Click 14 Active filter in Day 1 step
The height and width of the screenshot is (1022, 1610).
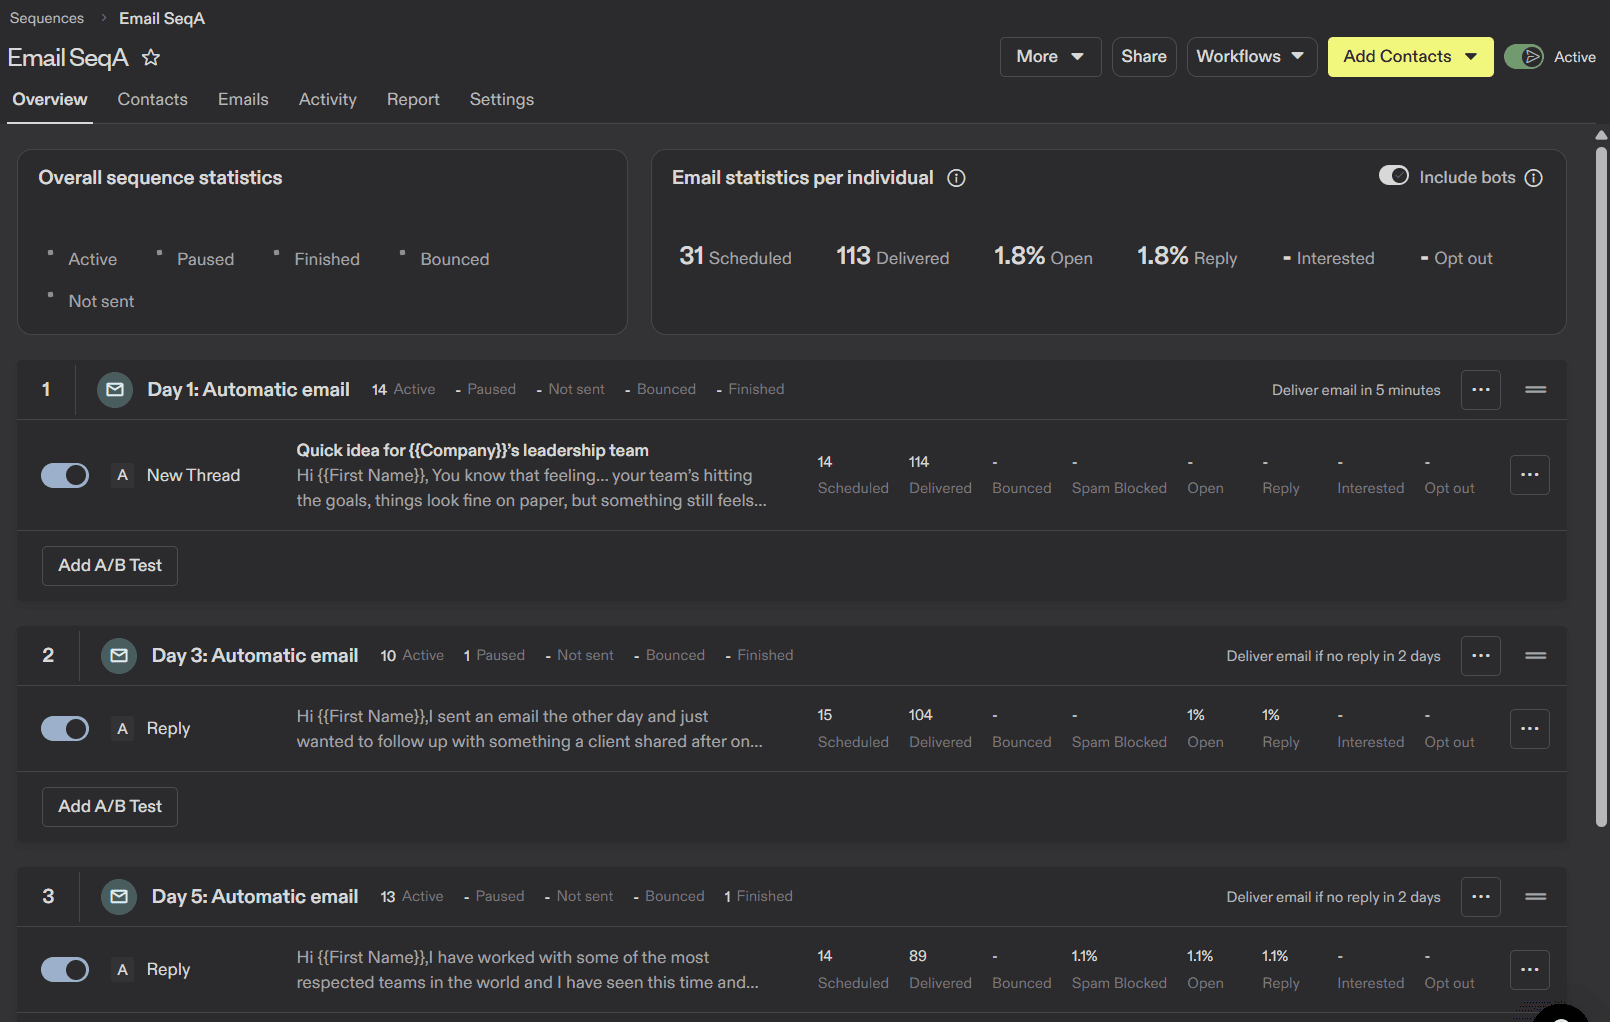click(x=404, y=390)
